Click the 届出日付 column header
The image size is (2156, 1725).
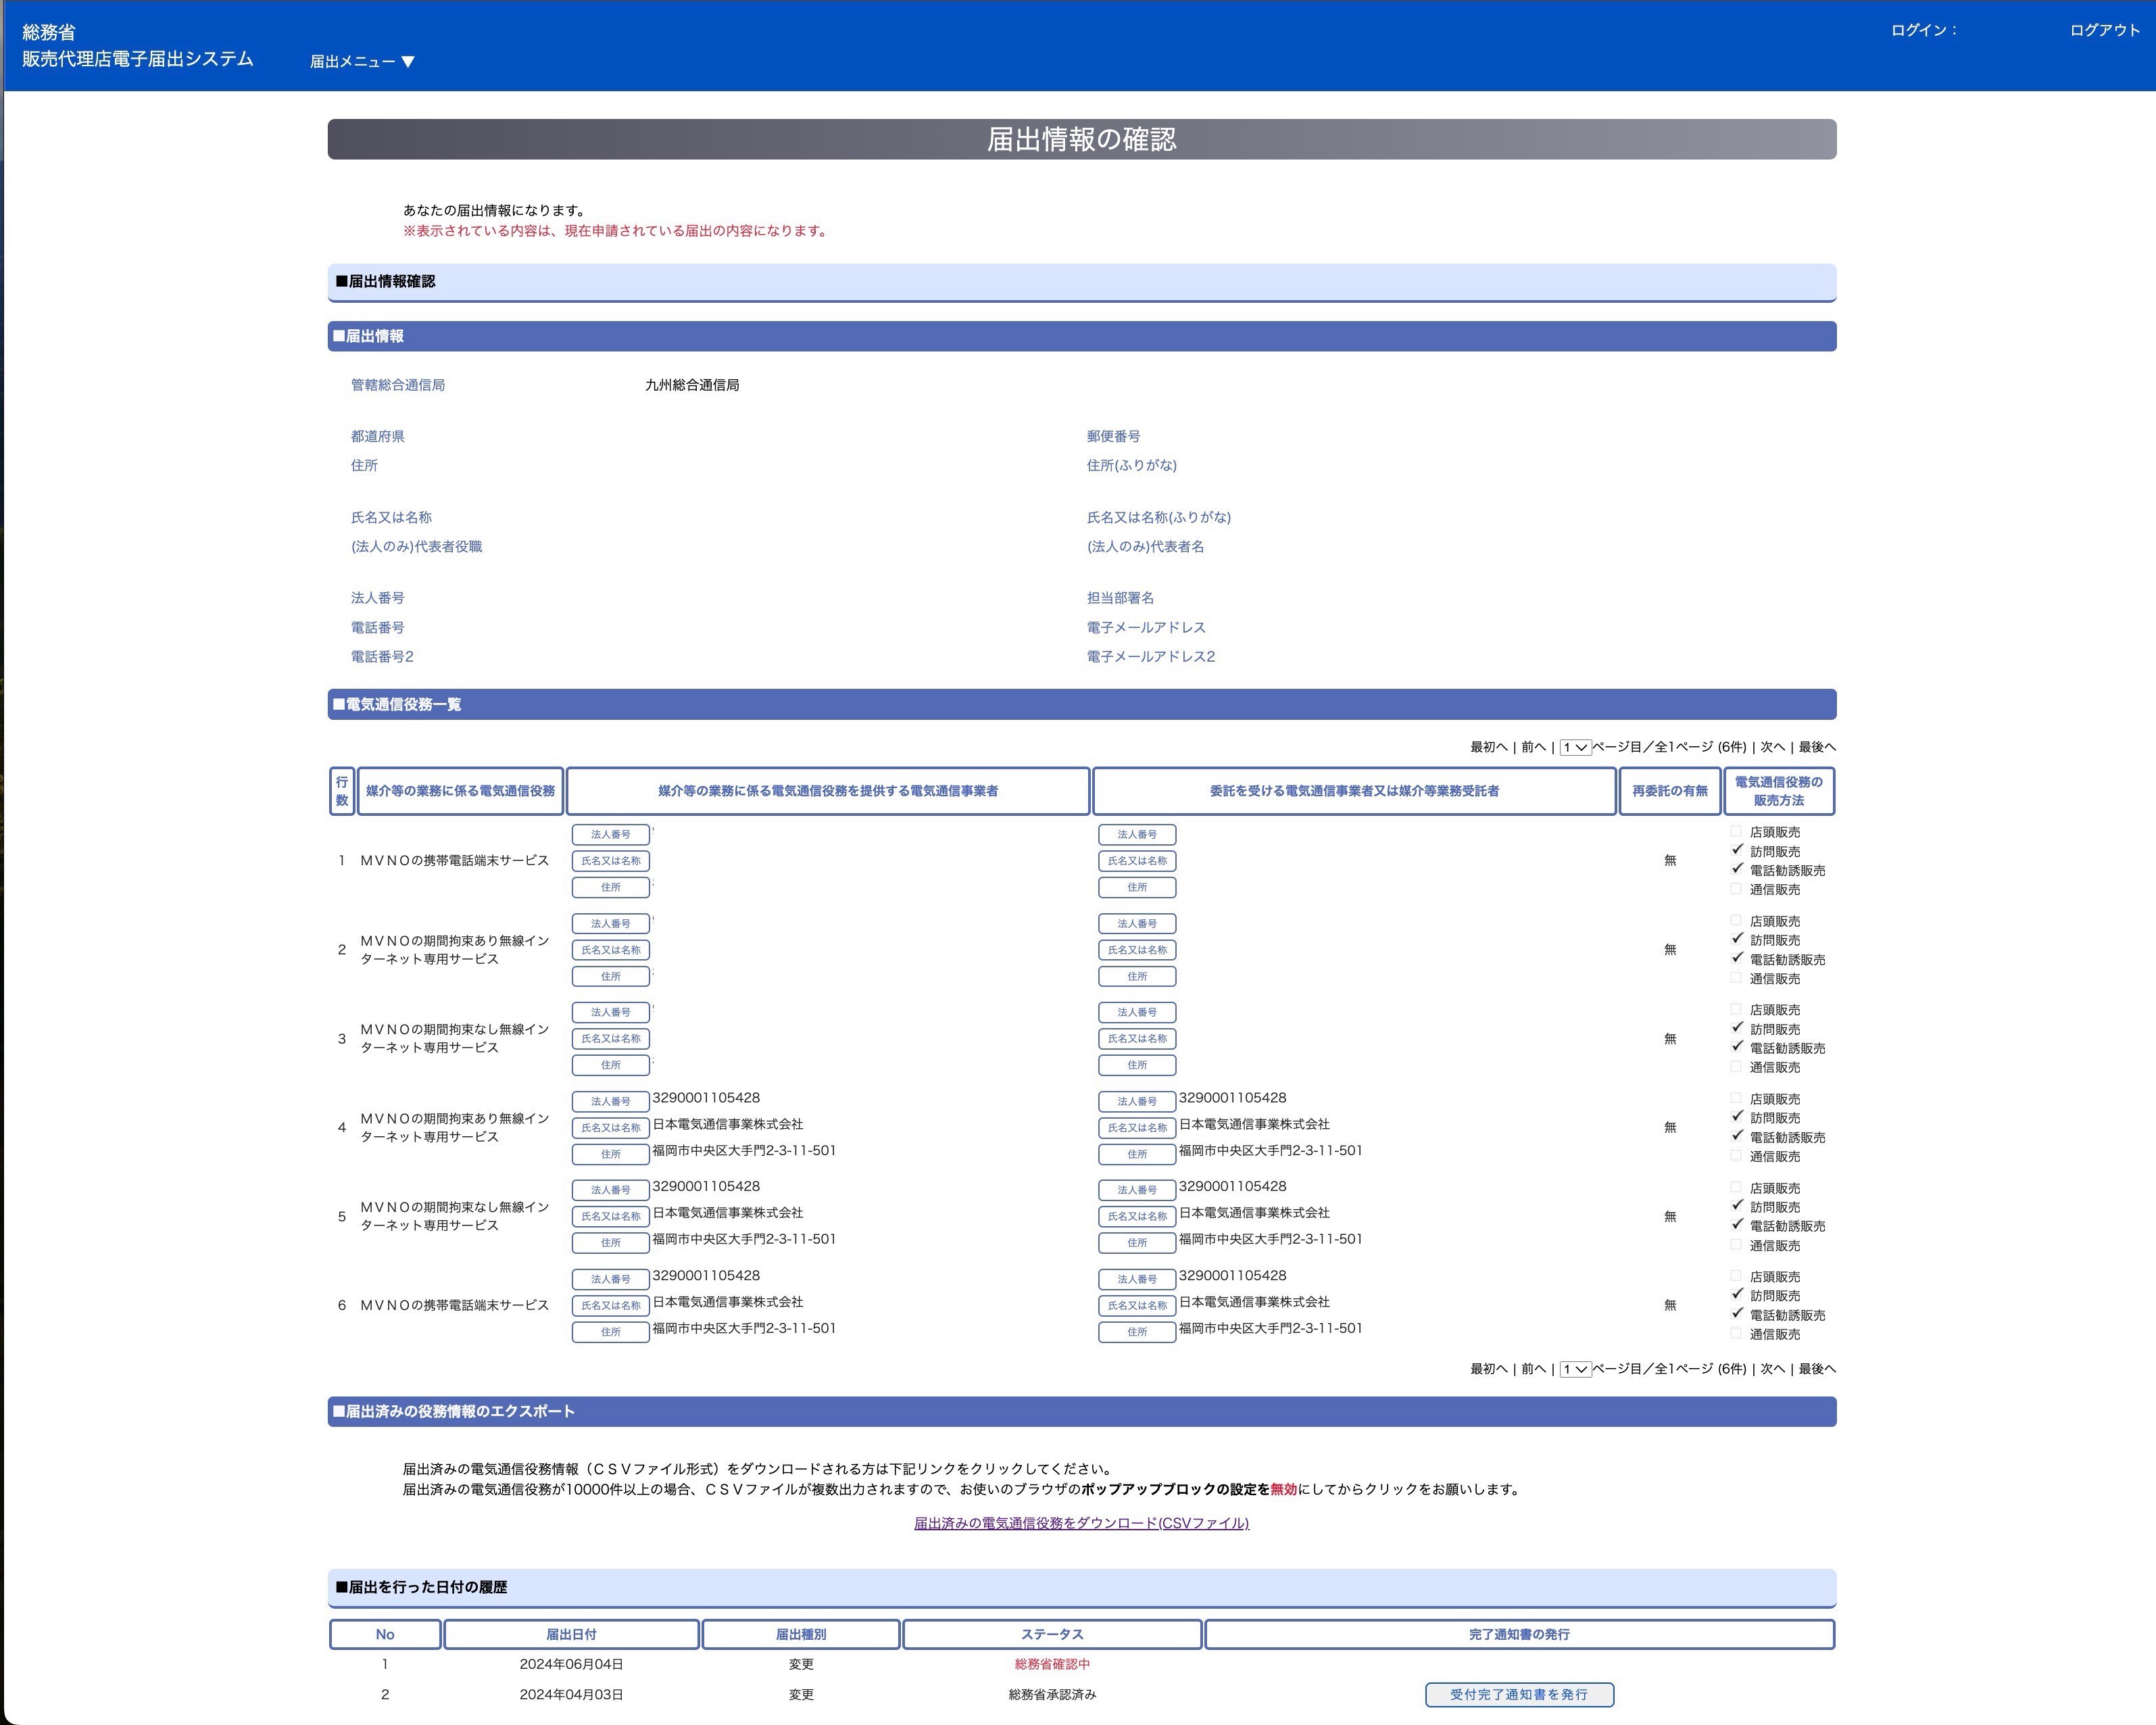tap(571, 1634)
